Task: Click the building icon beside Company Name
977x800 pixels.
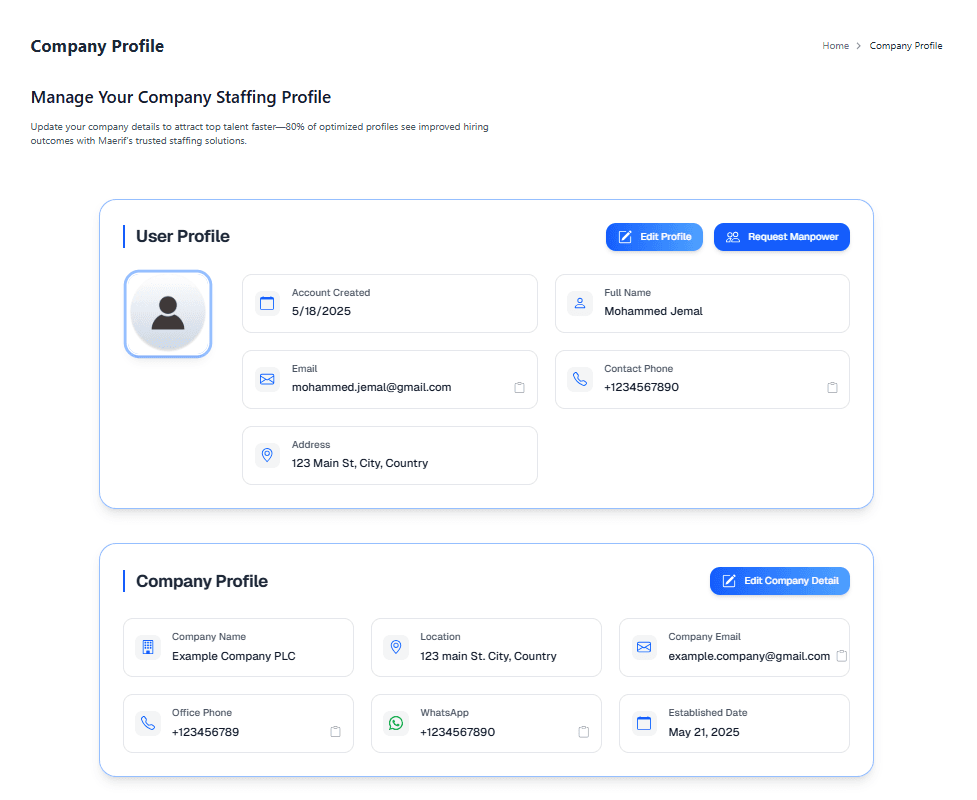Action: pos(148,647)
